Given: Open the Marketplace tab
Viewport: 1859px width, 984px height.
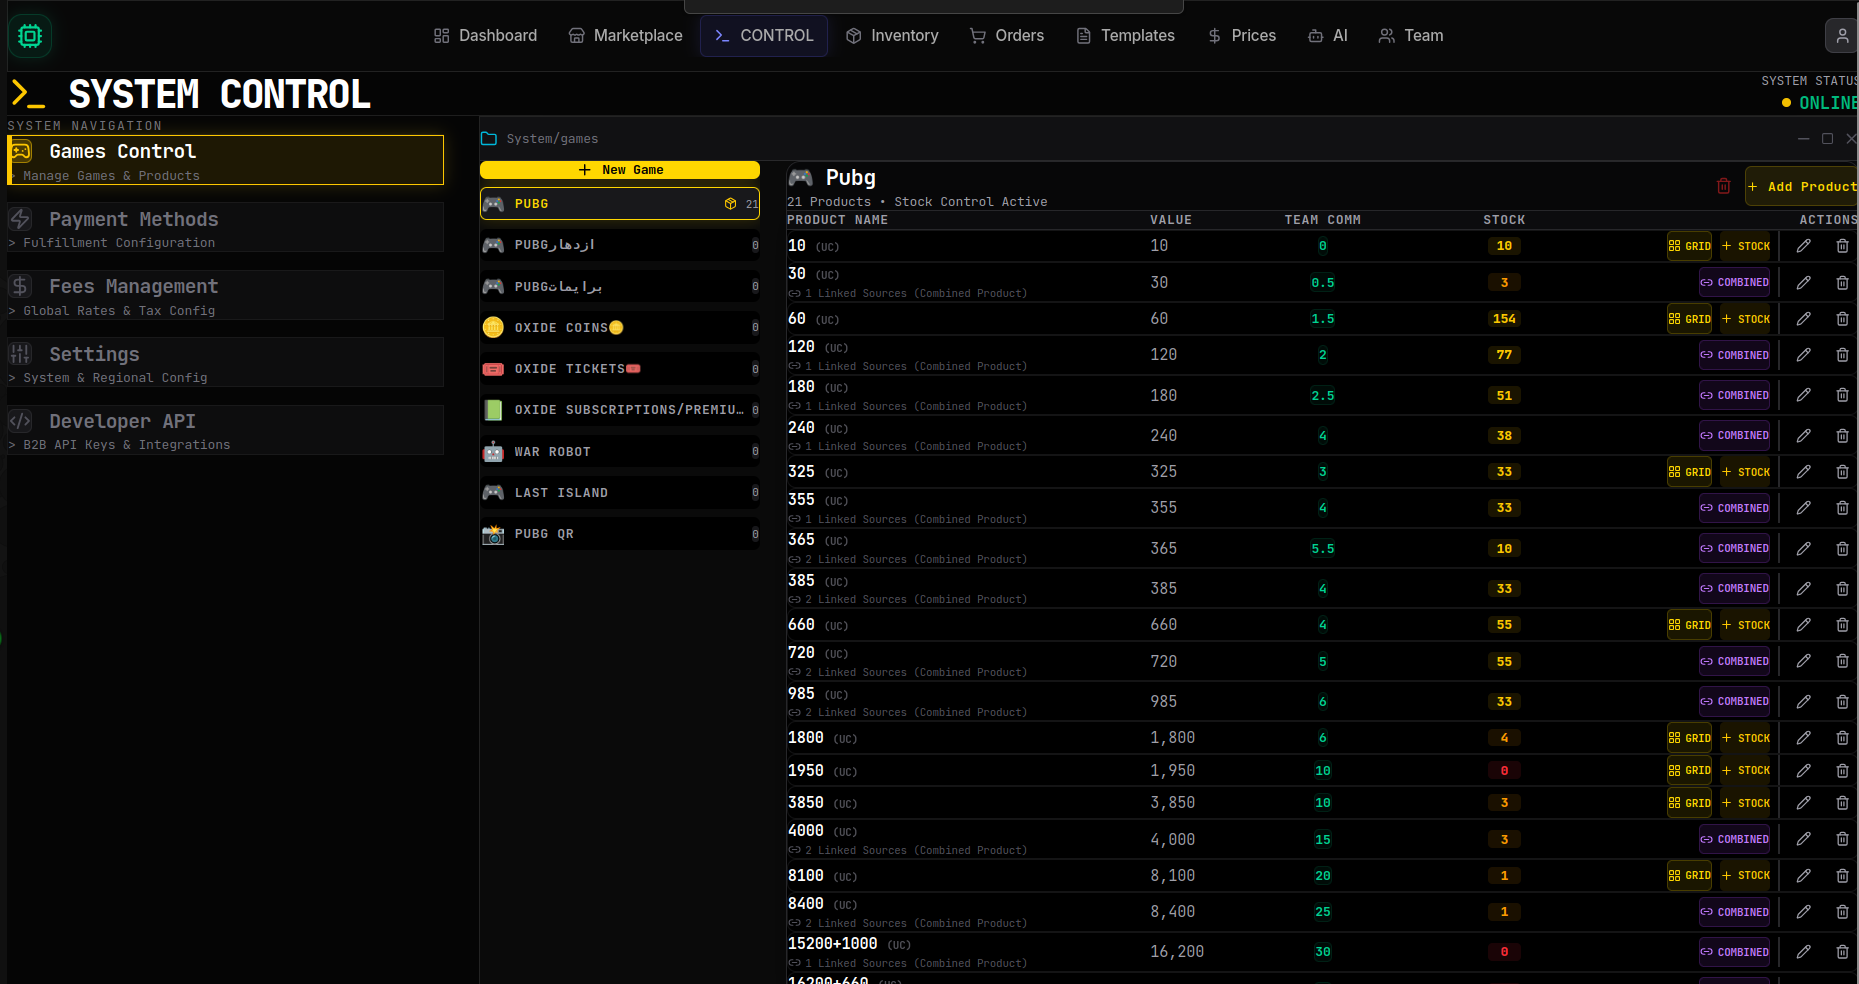Looking at the screenshot, I should point(625,36).
